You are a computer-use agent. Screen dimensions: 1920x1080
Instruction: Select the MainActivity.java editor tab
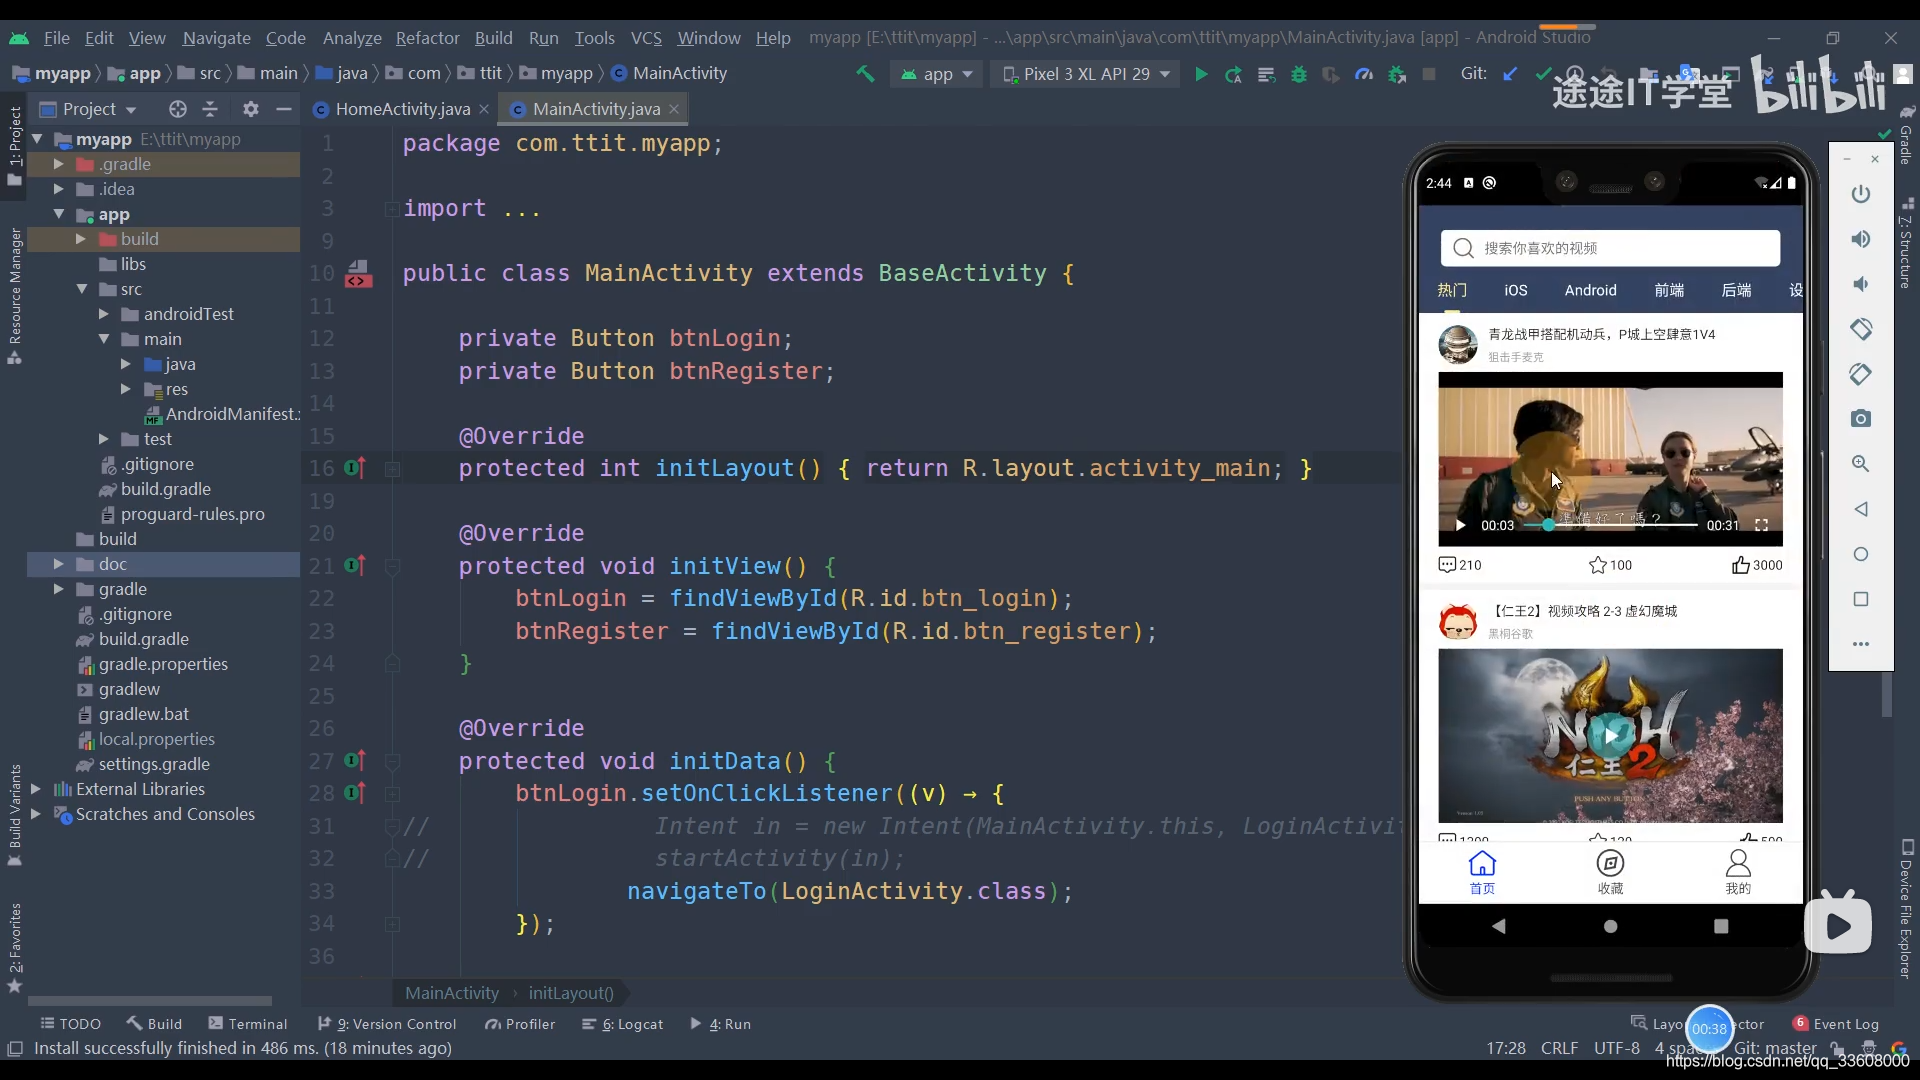[x=596, y=108]
